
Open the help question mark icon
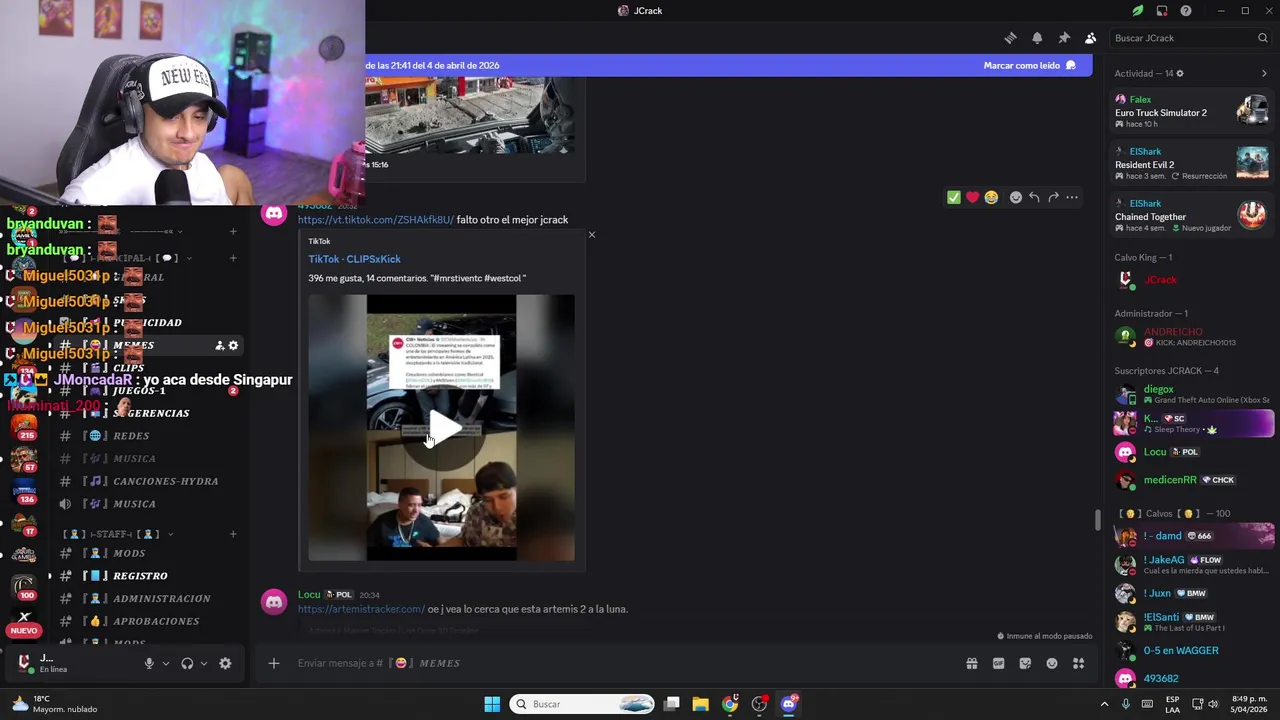pos(1186,11)
